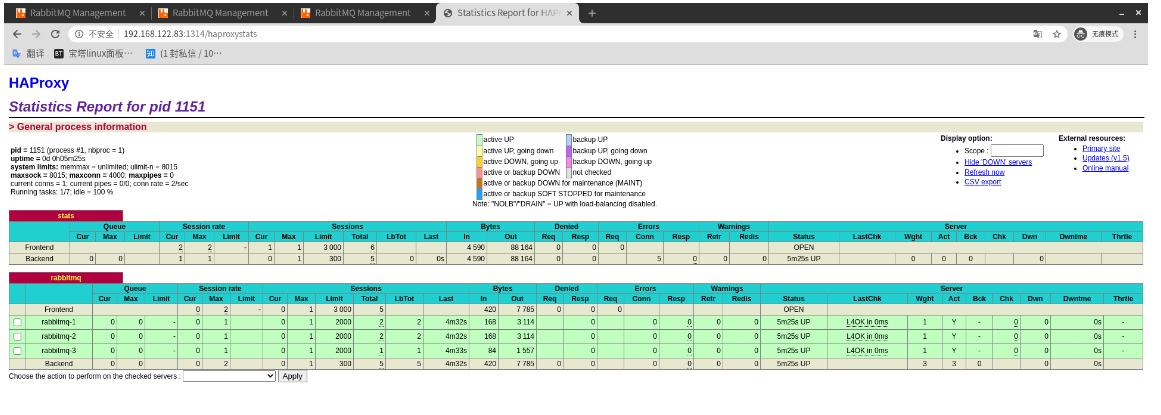
Task: Open the Chrome three-dot menu
Action: coord(1135,34)
